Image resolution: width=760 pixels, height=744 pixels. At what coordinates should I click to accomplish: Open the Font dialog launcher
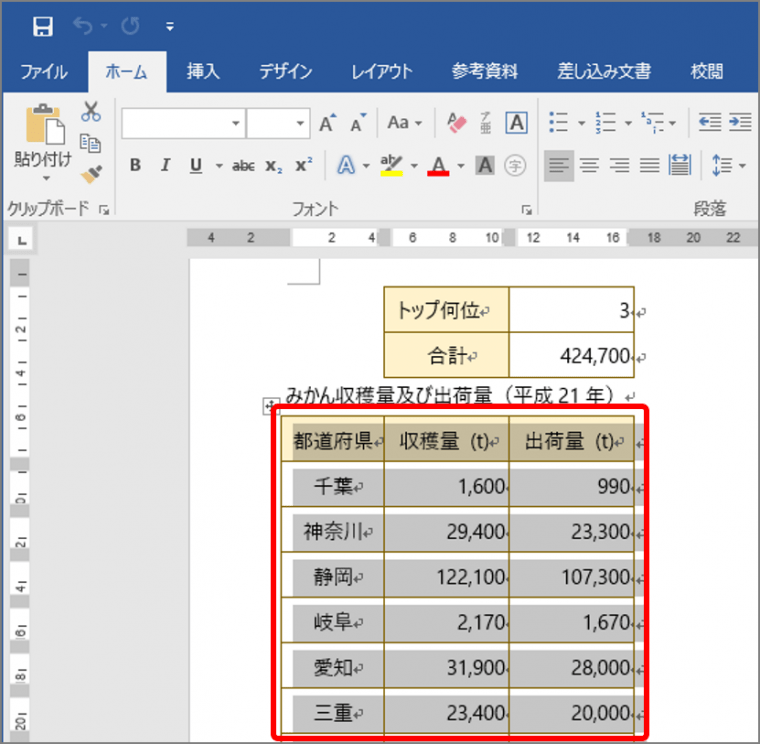click(x=526, y=210)
